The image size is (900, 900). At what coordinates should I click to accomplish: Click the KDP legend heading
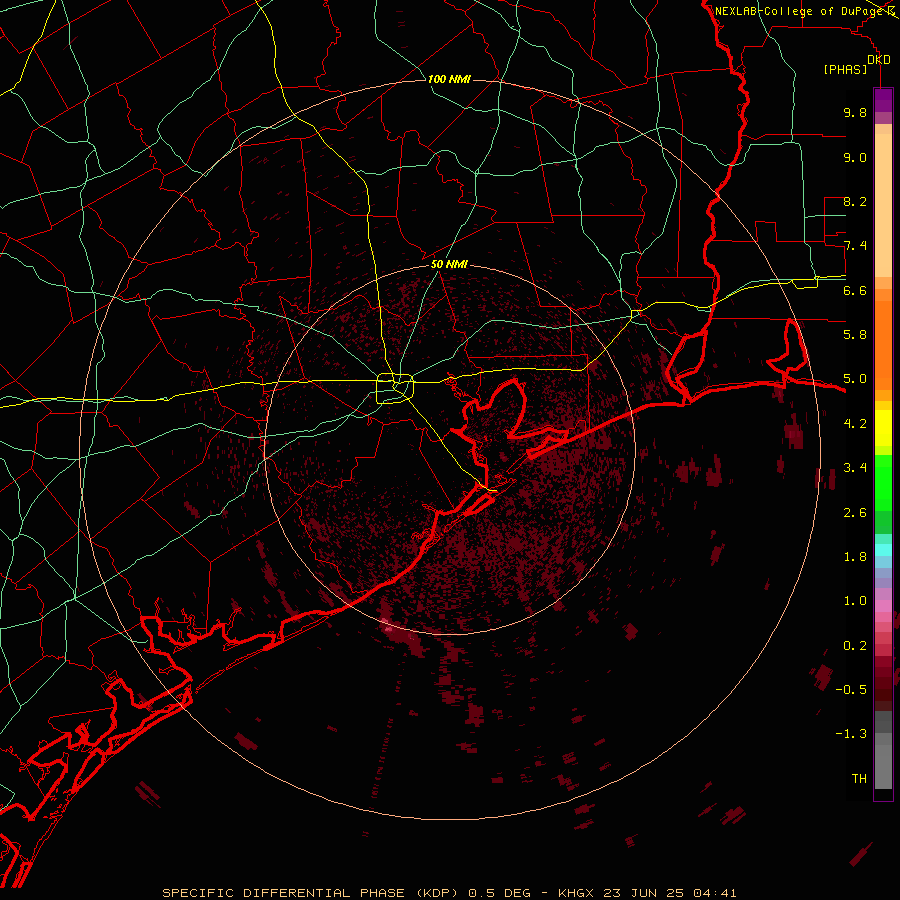click(x=879, y=60)
